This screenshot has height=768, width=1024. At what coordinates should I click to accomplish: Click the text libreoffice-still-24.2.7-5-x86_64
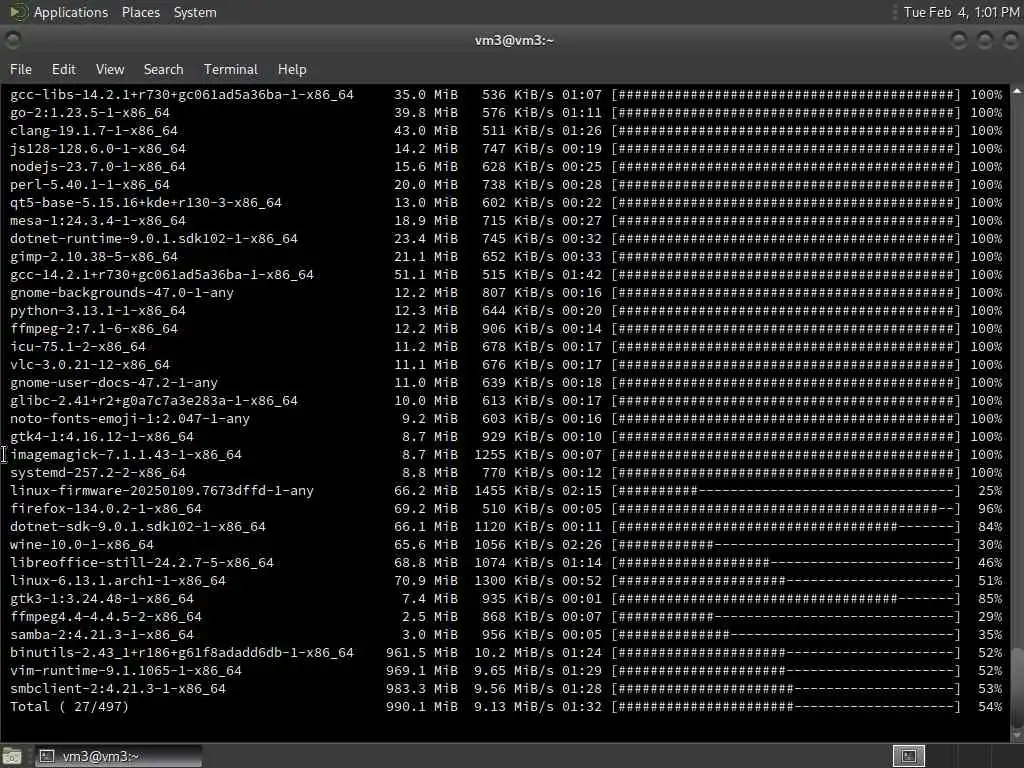pyautogui.click(x=142, y=562)
